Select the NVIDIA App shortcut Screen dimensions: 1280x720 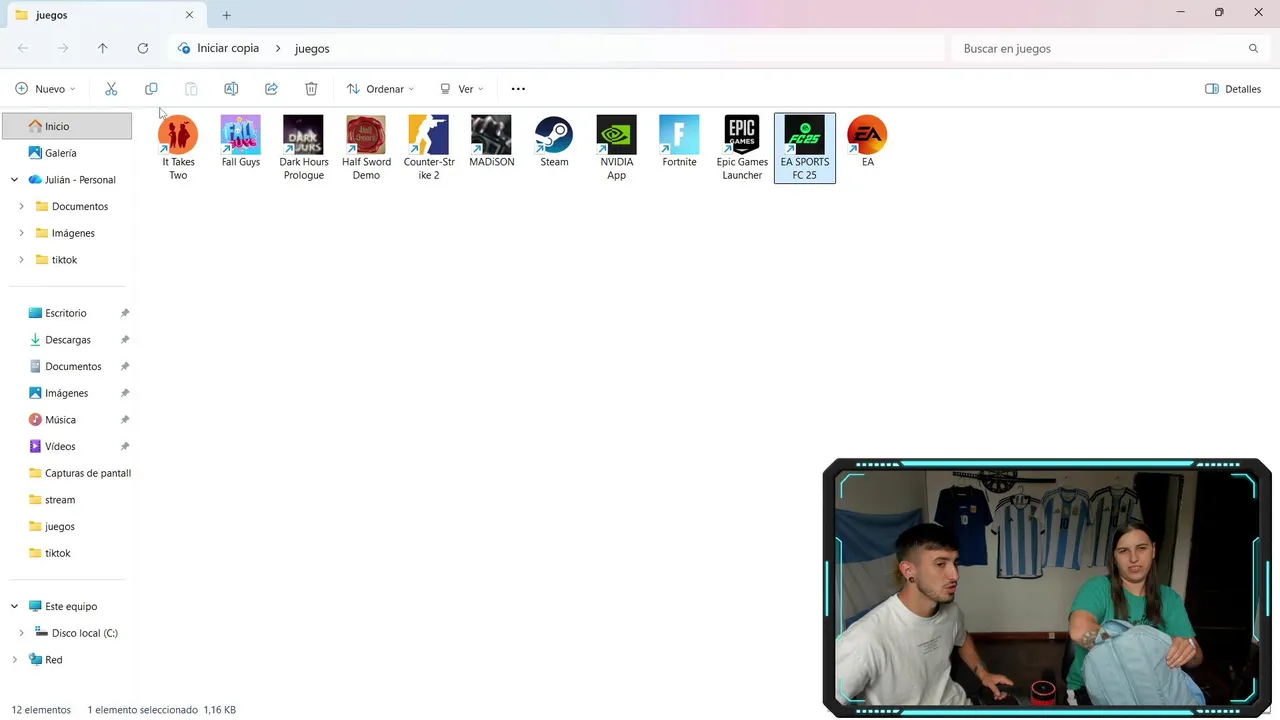click(x=616, y=147)
